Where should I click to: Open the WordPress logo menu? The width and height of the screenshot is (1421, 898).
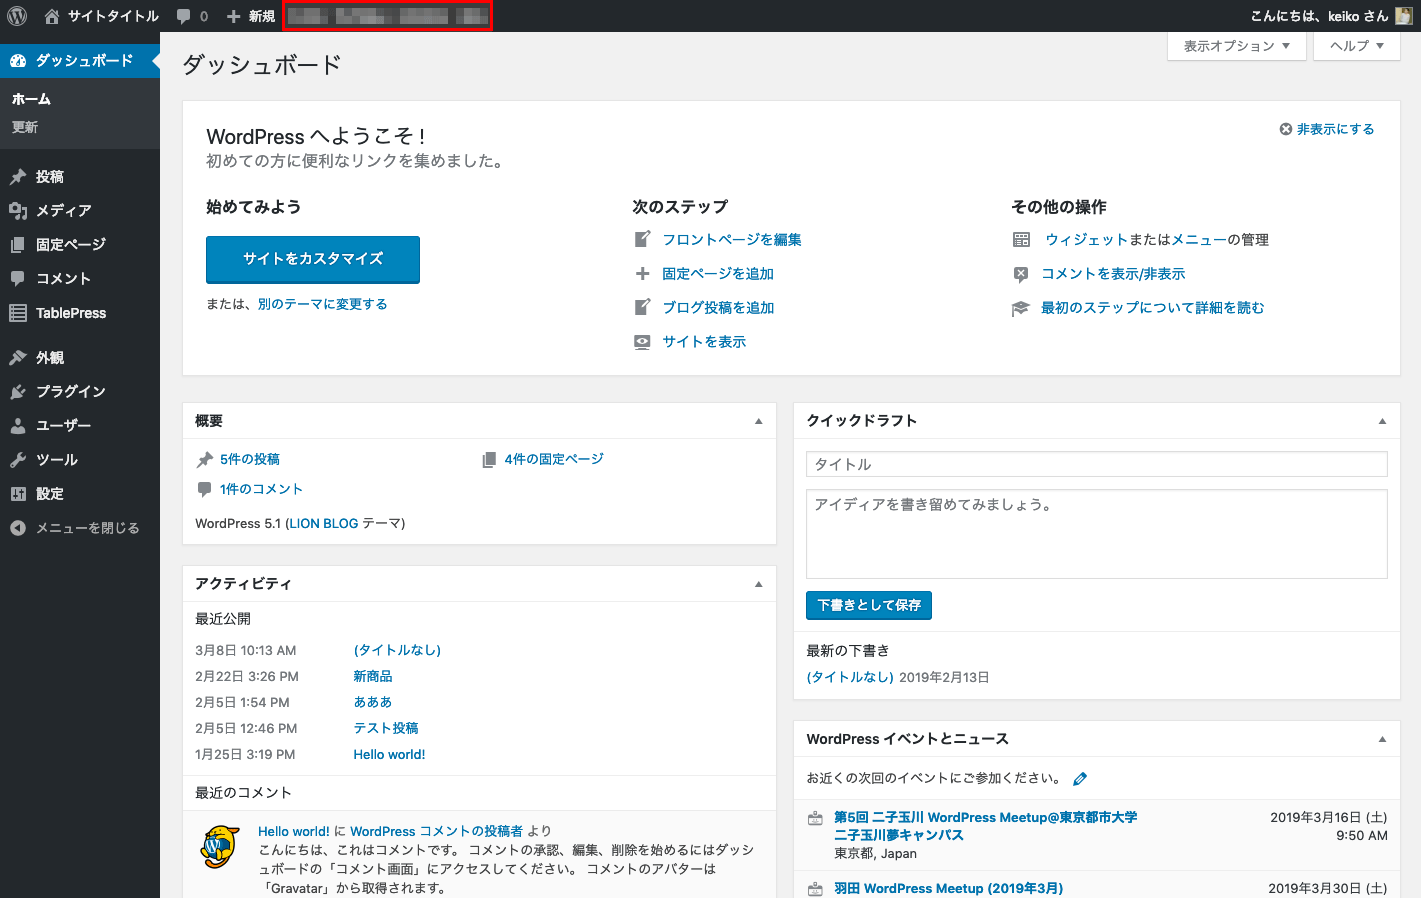point(17,16)
